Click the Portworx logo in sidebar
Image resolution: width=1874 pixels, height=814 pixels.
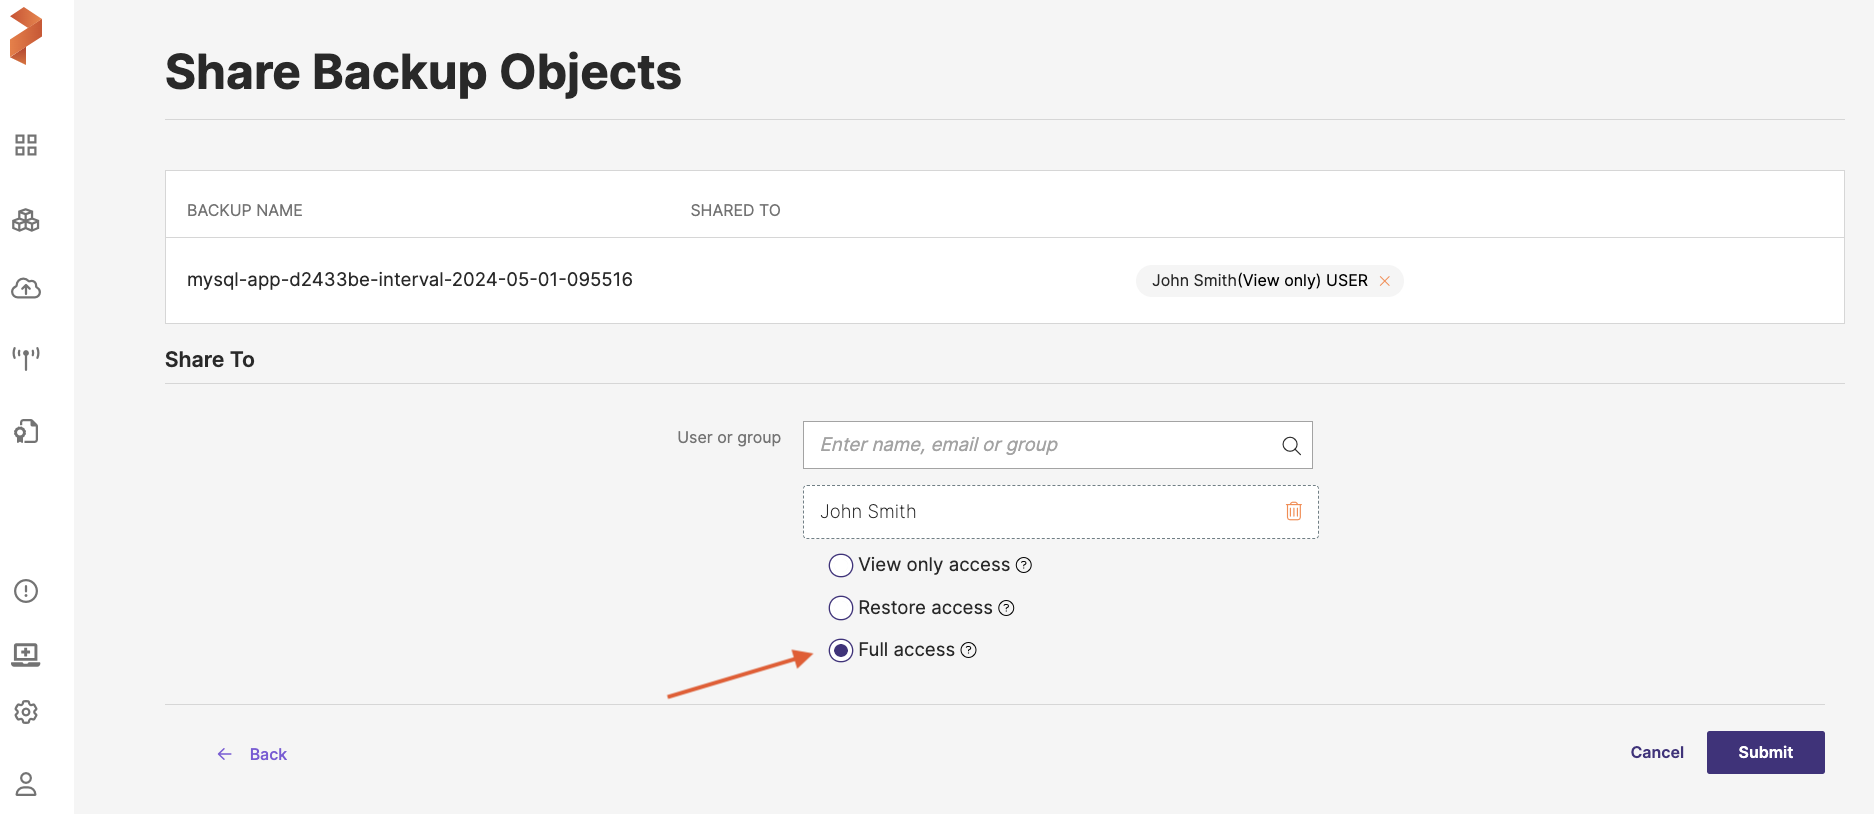click(26, 36)
